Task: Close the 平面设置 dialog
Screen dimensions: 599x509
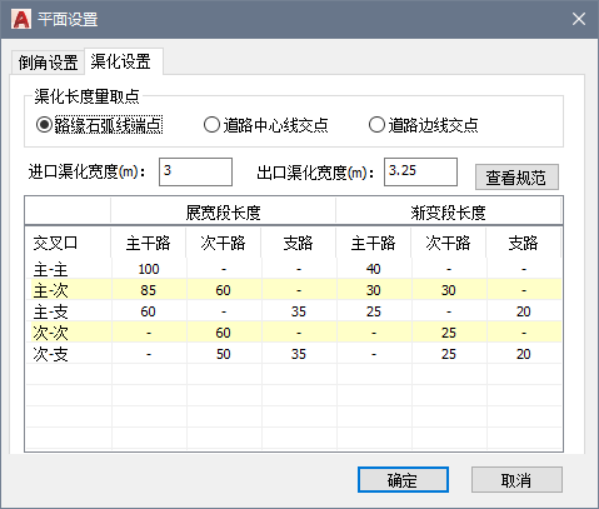Action: pyautogui.click(x=578, y=19)
